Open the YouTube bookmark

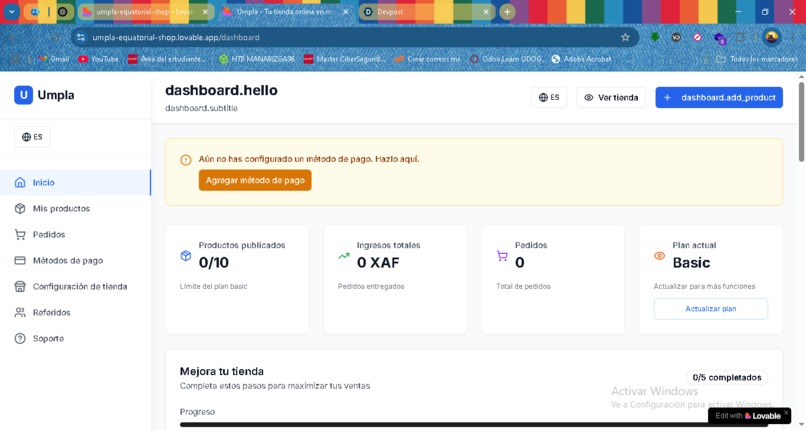point(98,59)
